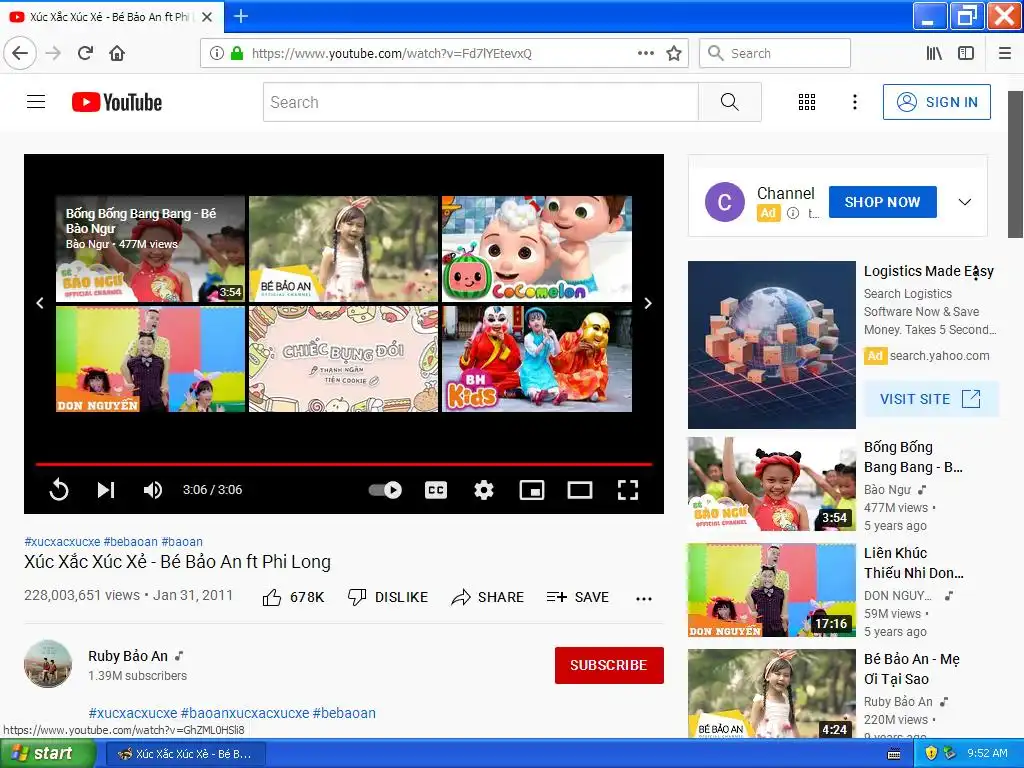Open player settings gear
The width and height of the screenshot is (1024, 768).
[x=484, y=490]
